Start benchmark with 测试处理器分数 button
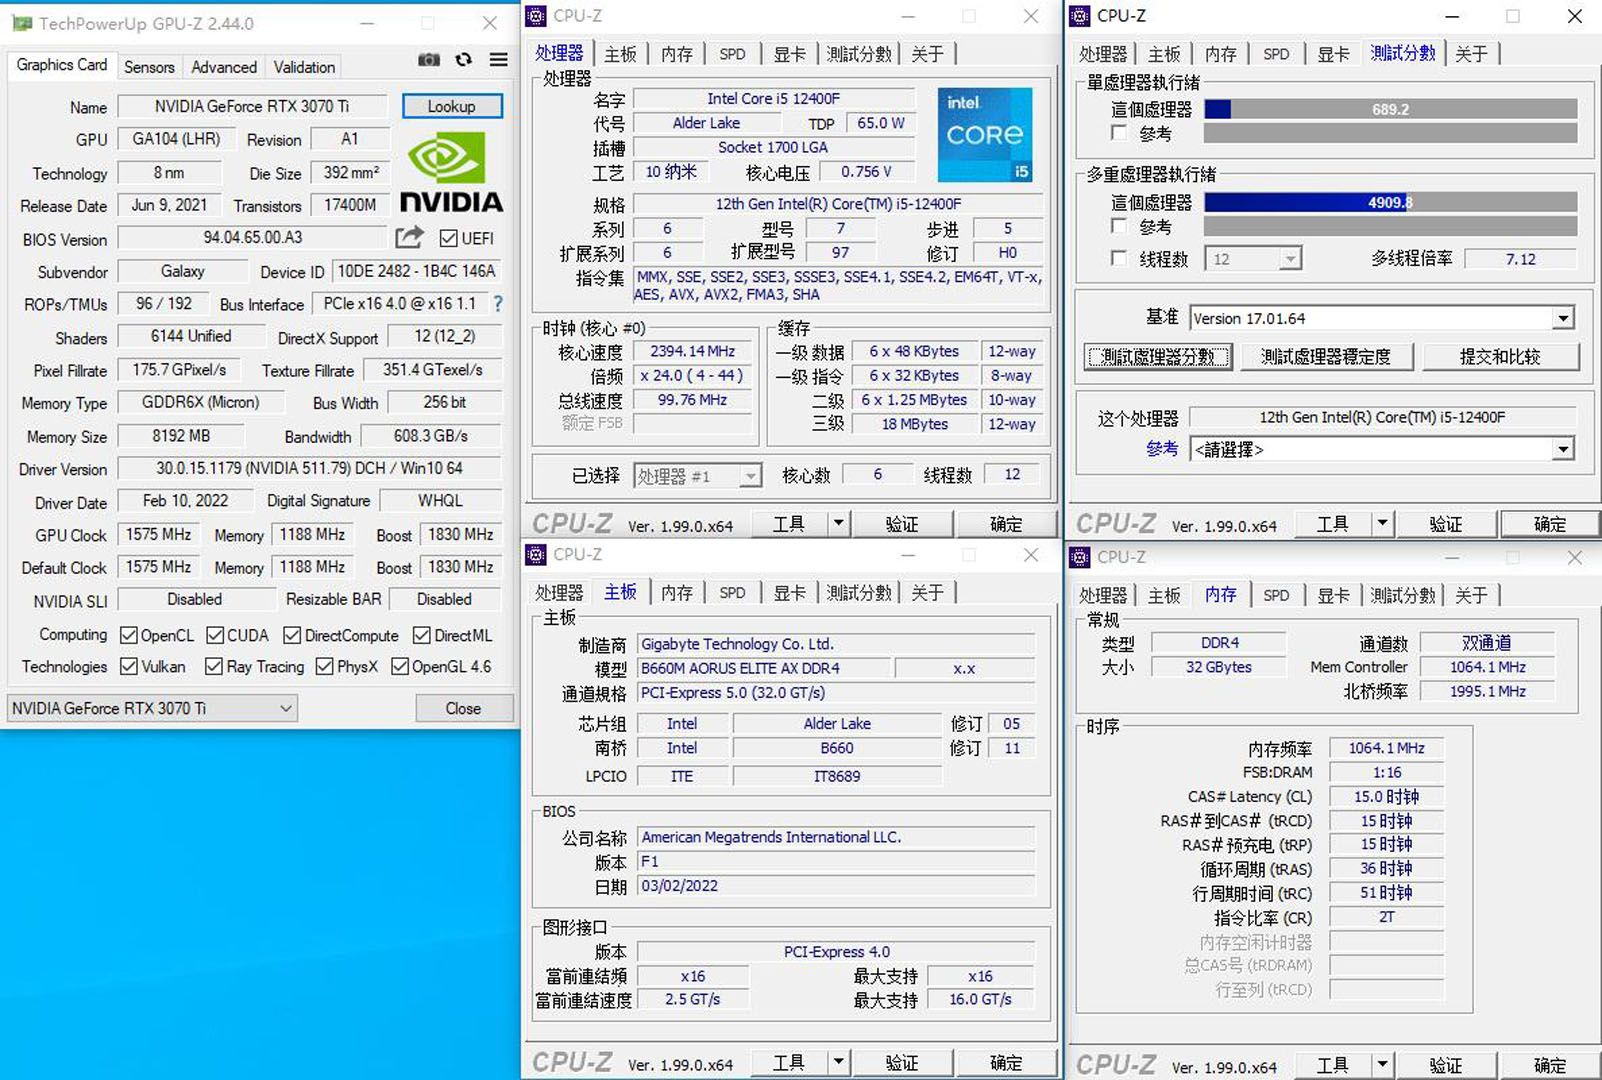 [x=1157, y=356]
